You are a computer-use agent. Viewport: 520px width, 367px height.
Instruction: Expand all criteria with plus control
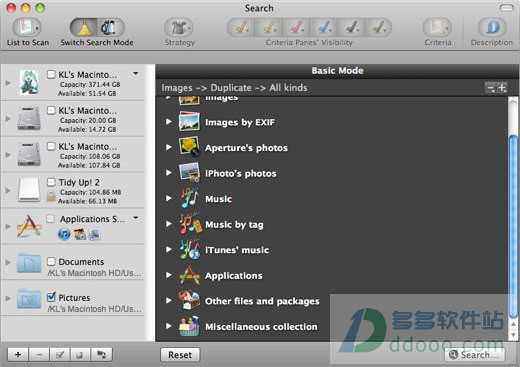point(502,88)
